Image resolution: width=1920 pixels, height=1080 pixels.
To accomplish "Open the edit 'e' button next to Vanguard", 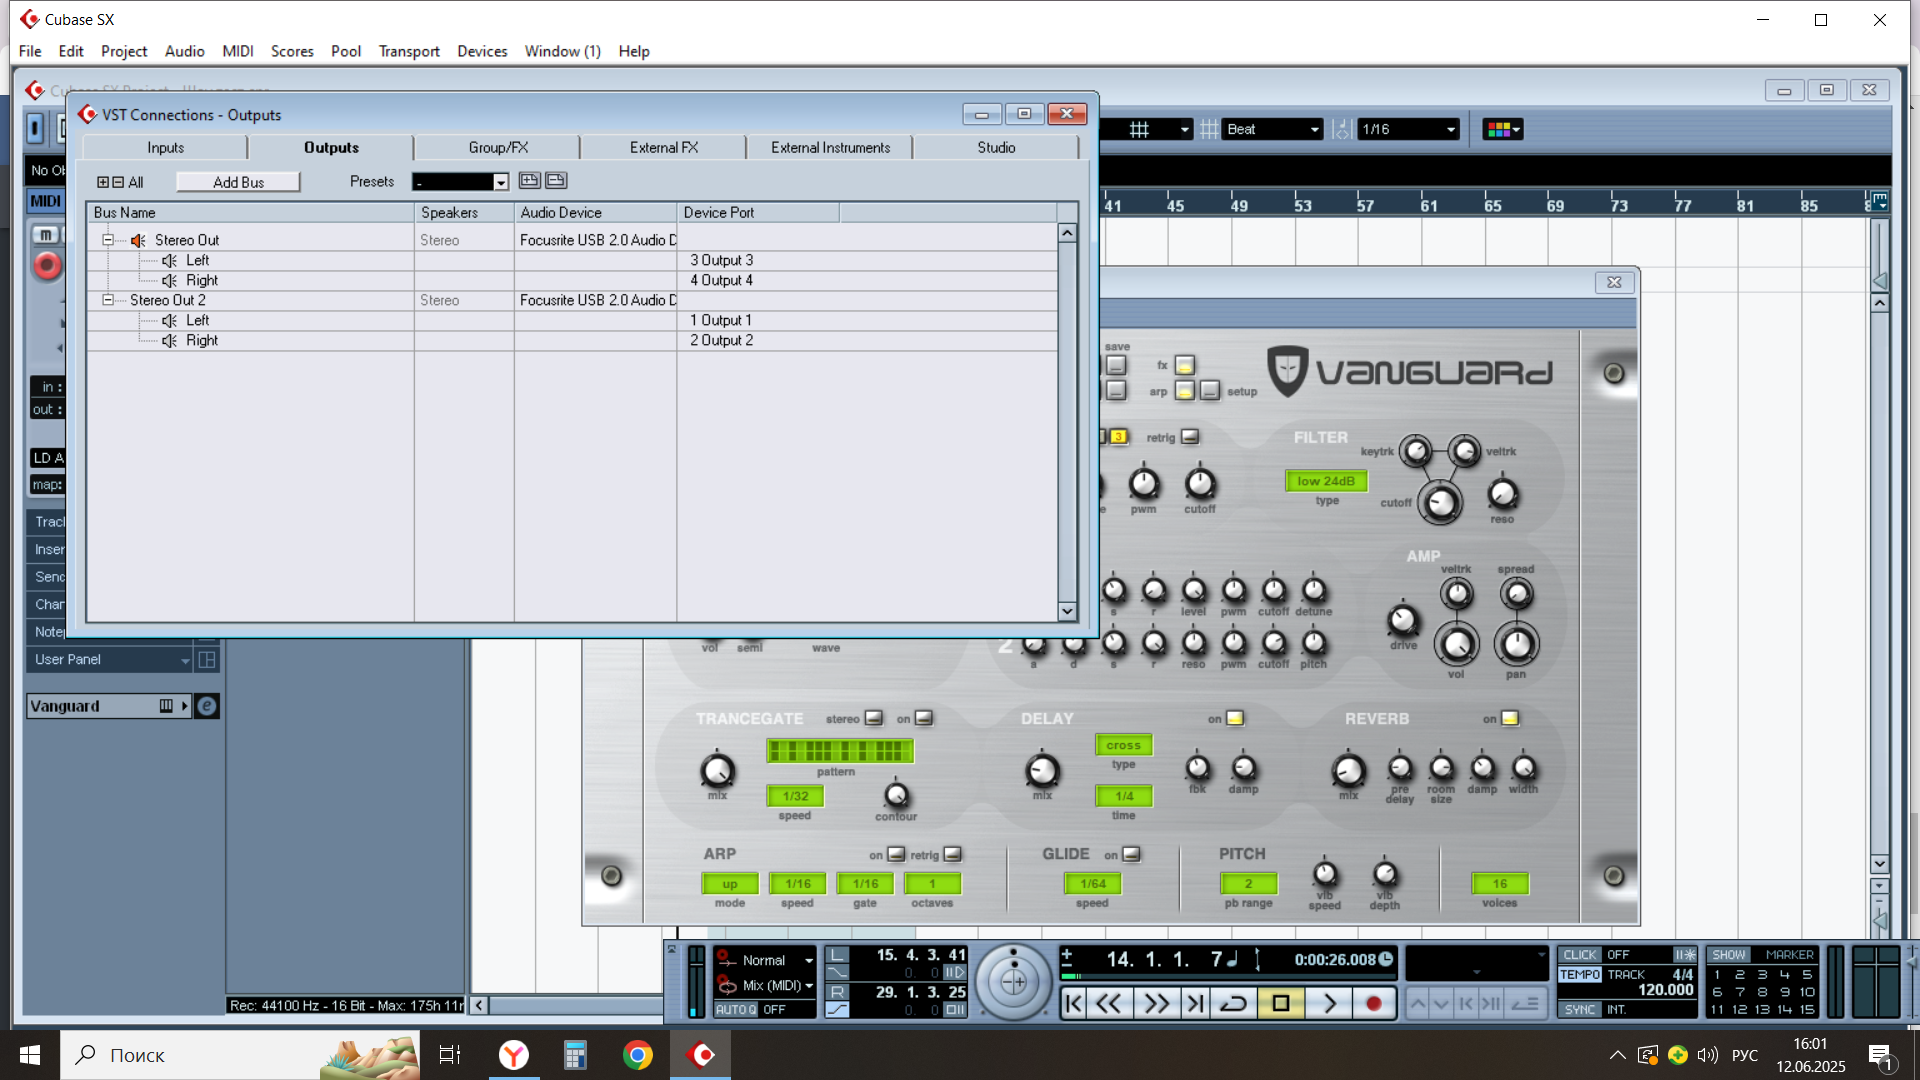I will click(x=206, y=706).
